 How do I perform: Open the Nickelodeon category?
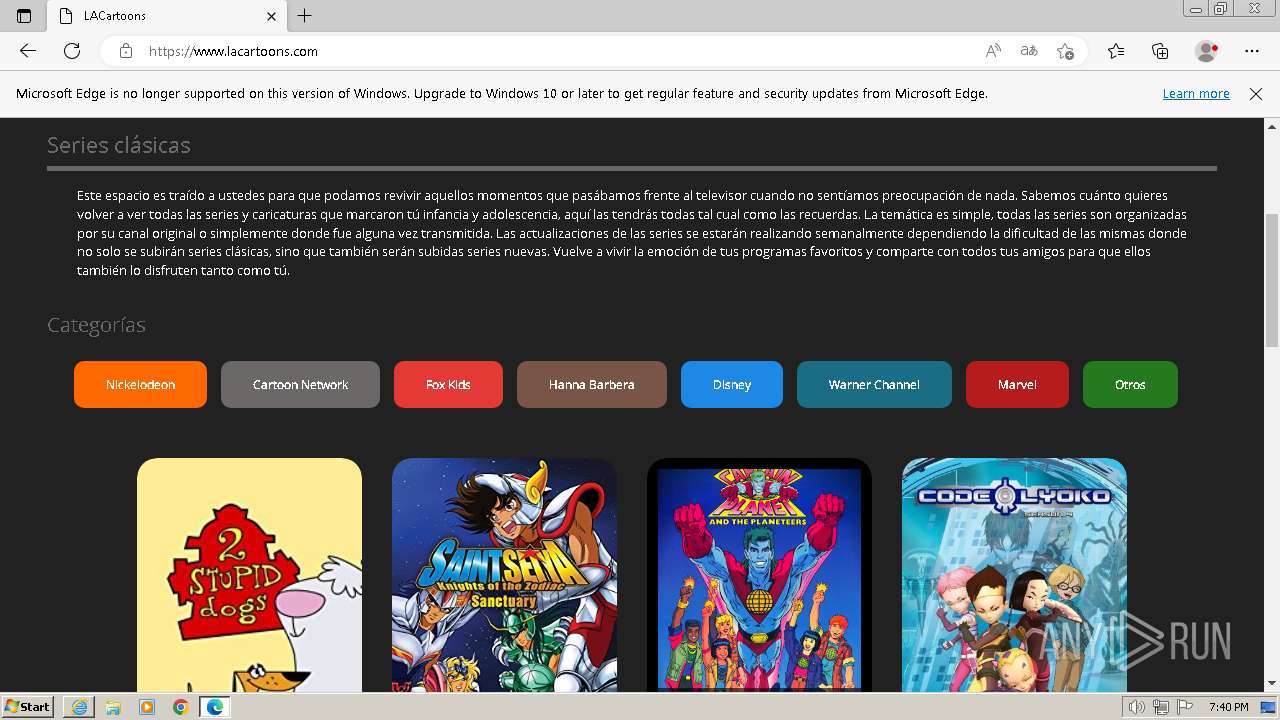pyautogui.click(x=140, y=384)
